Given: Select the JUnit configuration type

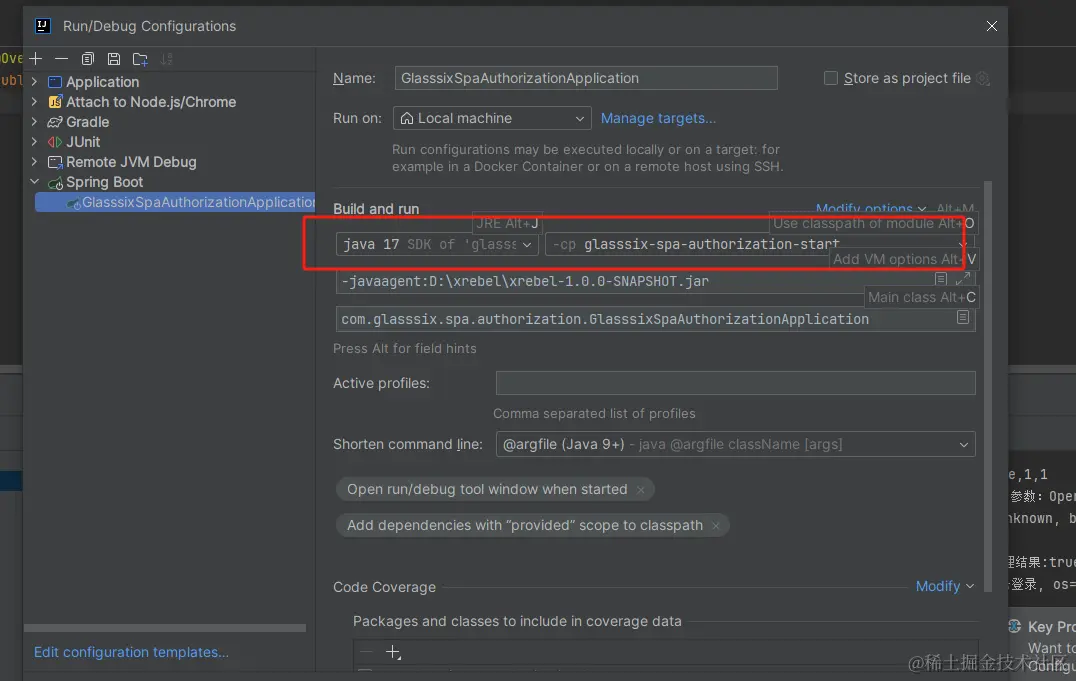Looking at the screenshot, I should (83, 142).
